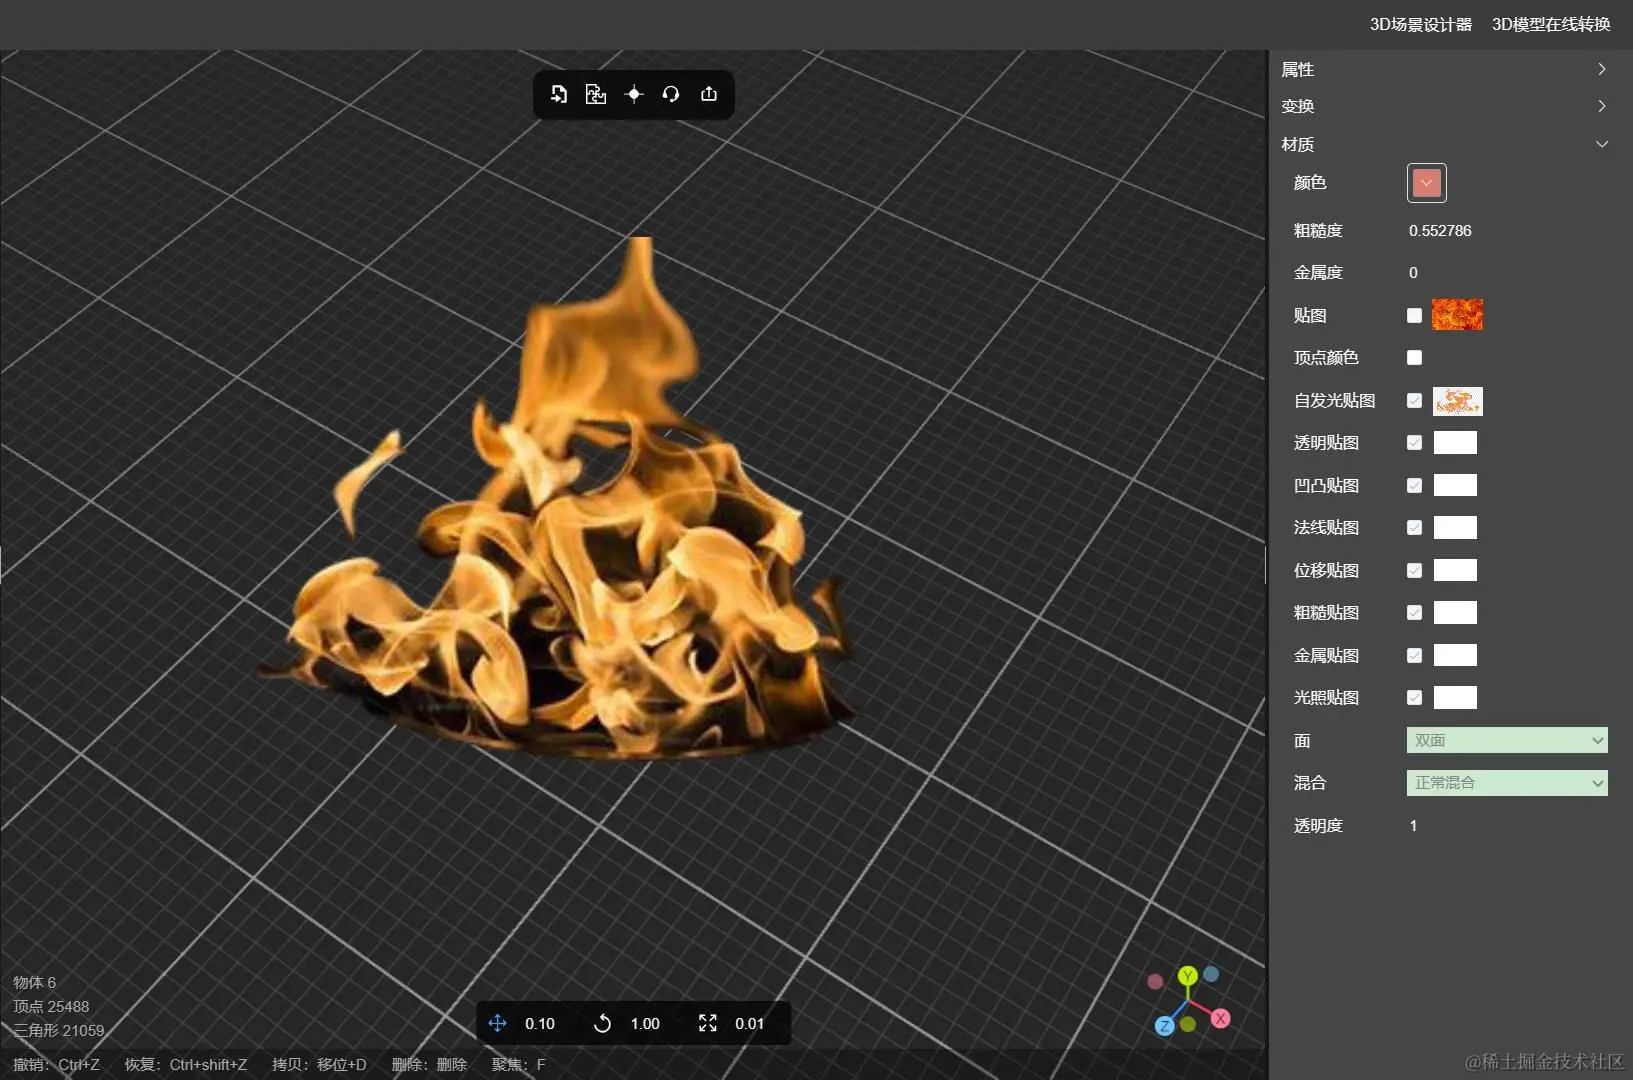This screenshot has height=1080, width=1633.
Task: Open the 3D模型在线转换 menu item
Action: click(x=1551, y=24)
